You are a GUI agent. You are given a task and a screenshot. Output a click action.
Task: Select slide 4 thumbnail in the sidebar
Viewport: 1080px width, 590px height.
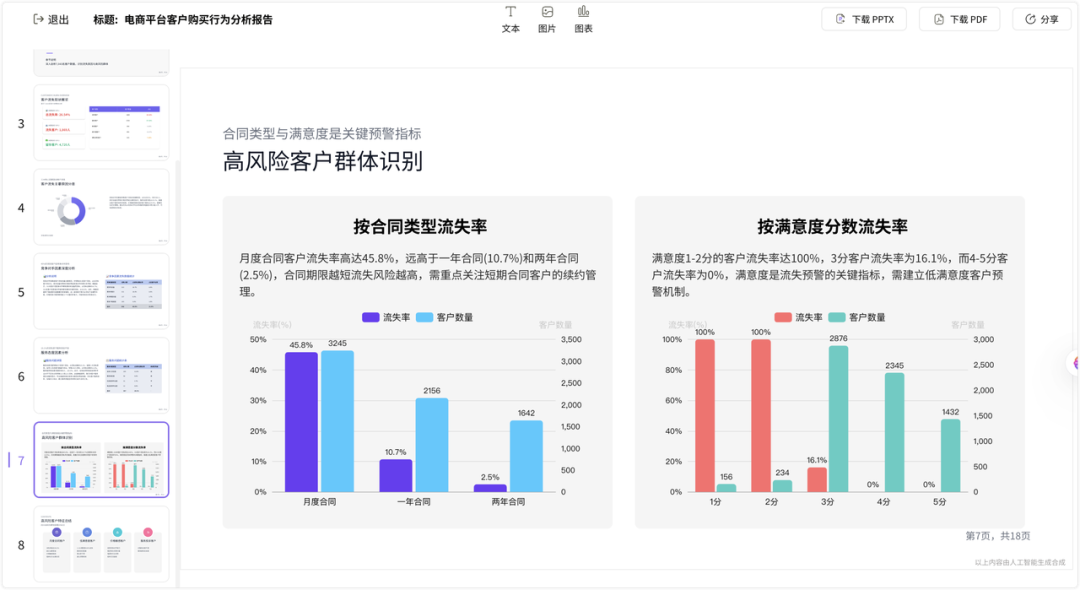[101, 207]
